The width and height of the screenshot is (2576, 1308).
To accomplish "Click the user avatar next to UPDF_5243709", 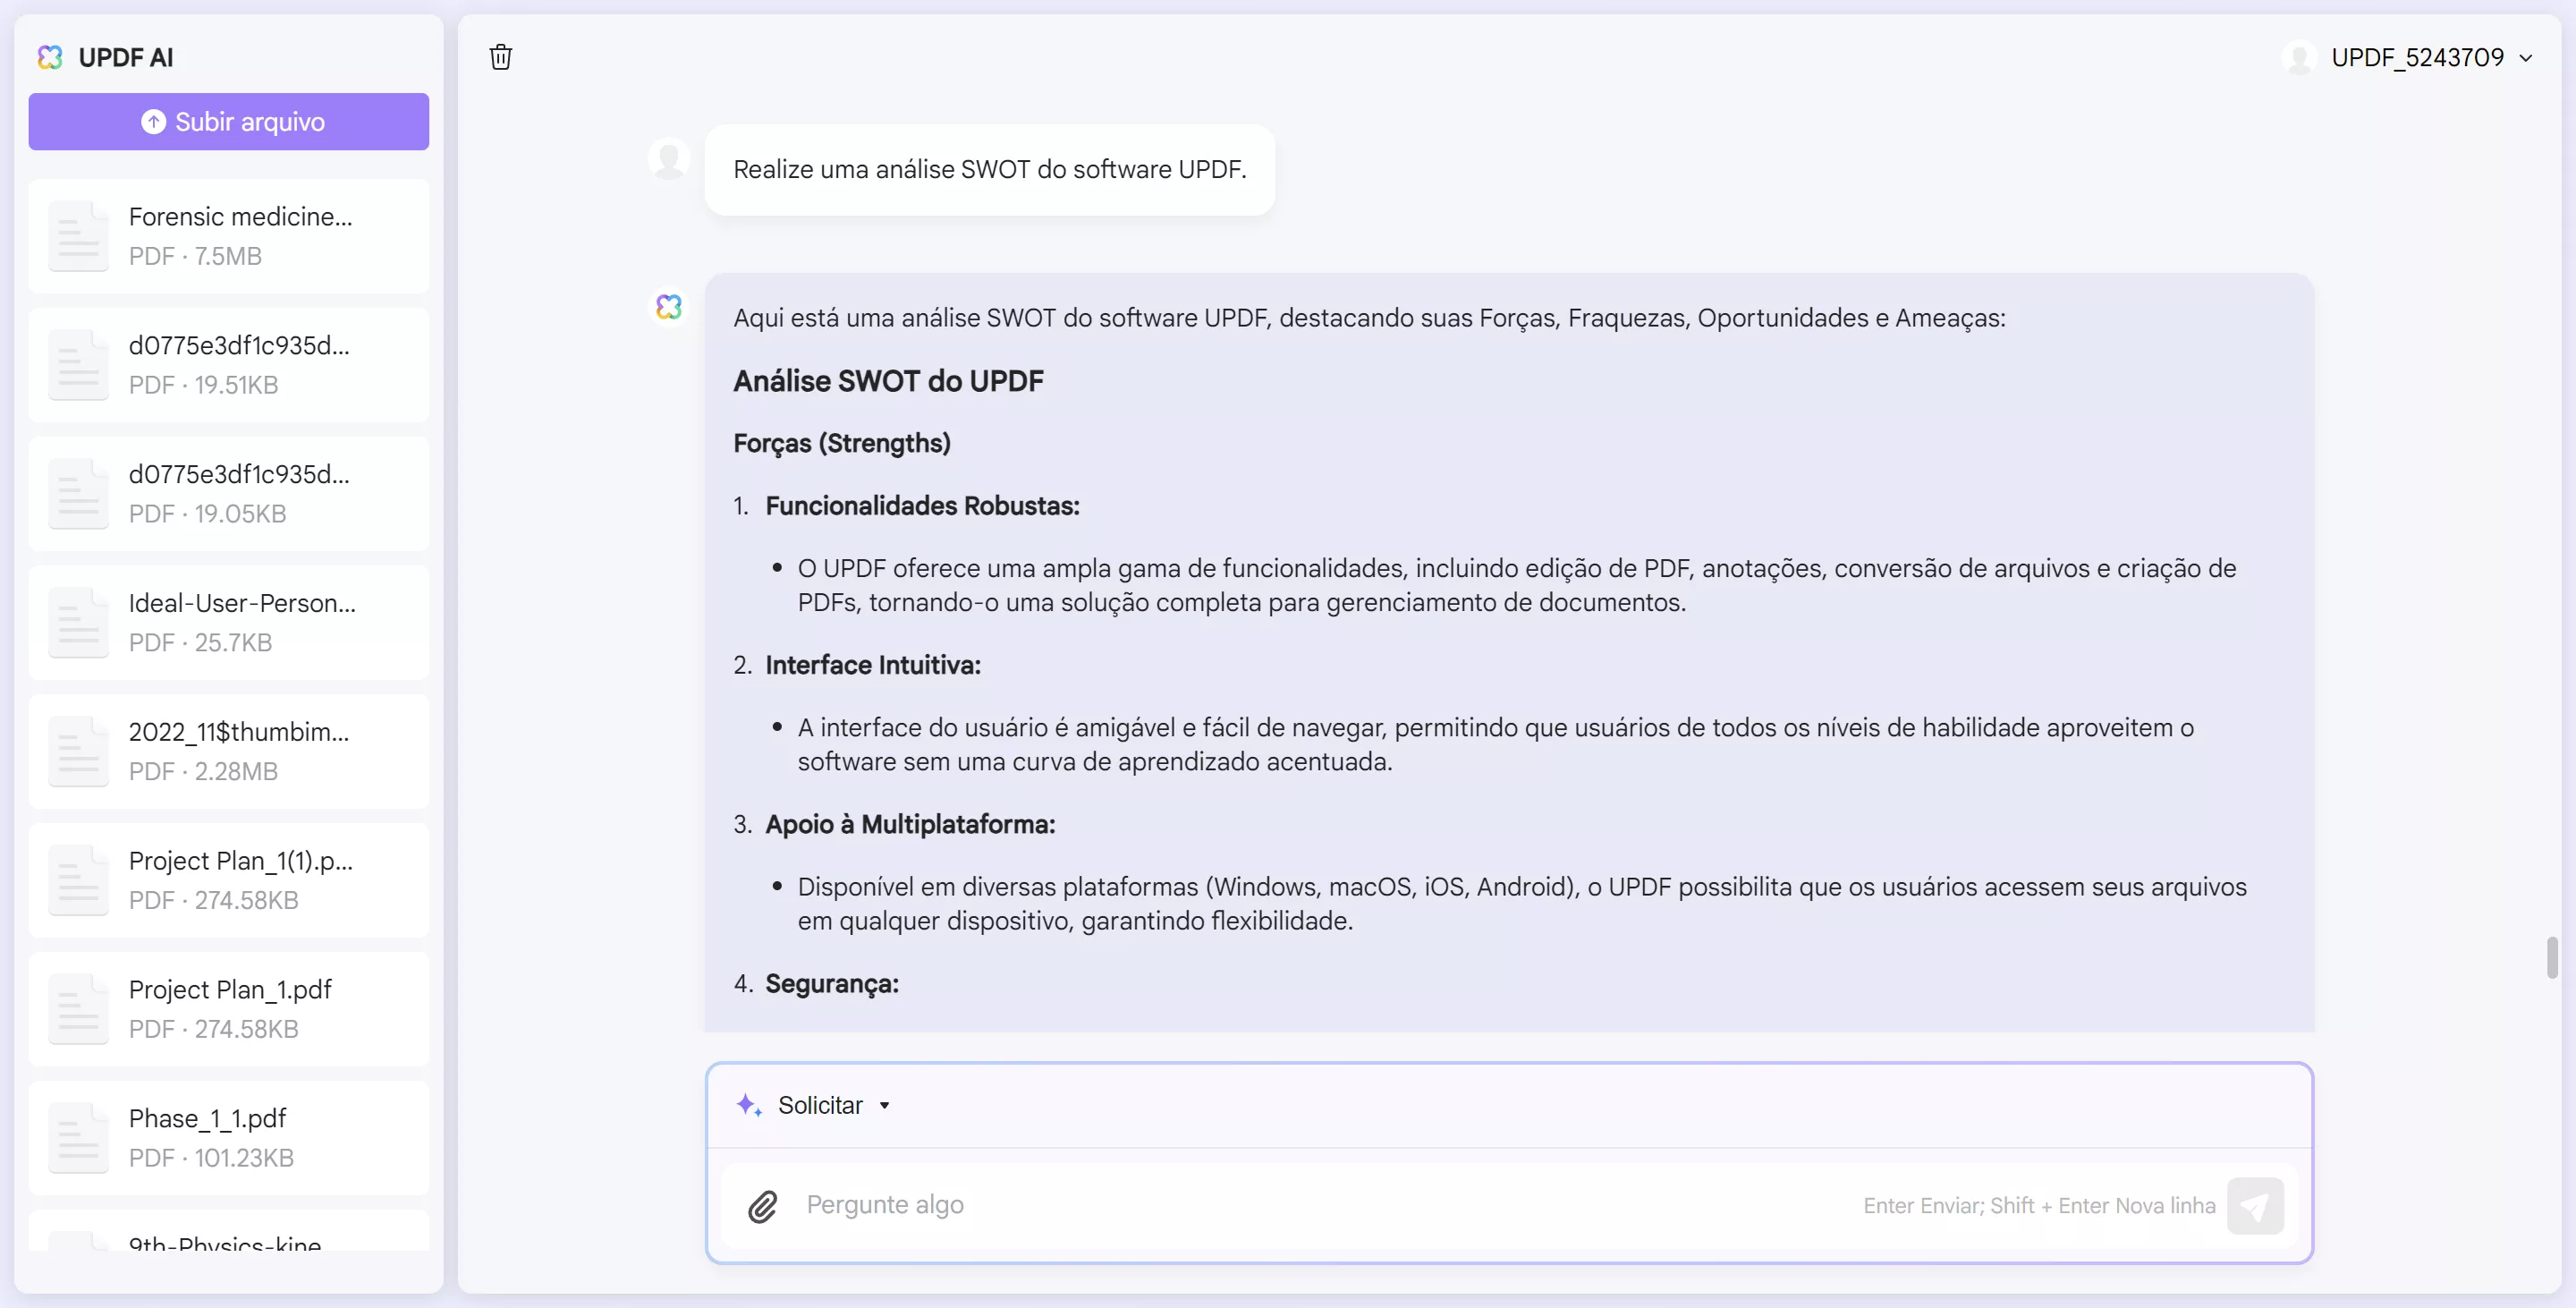I will (2300, 57).
